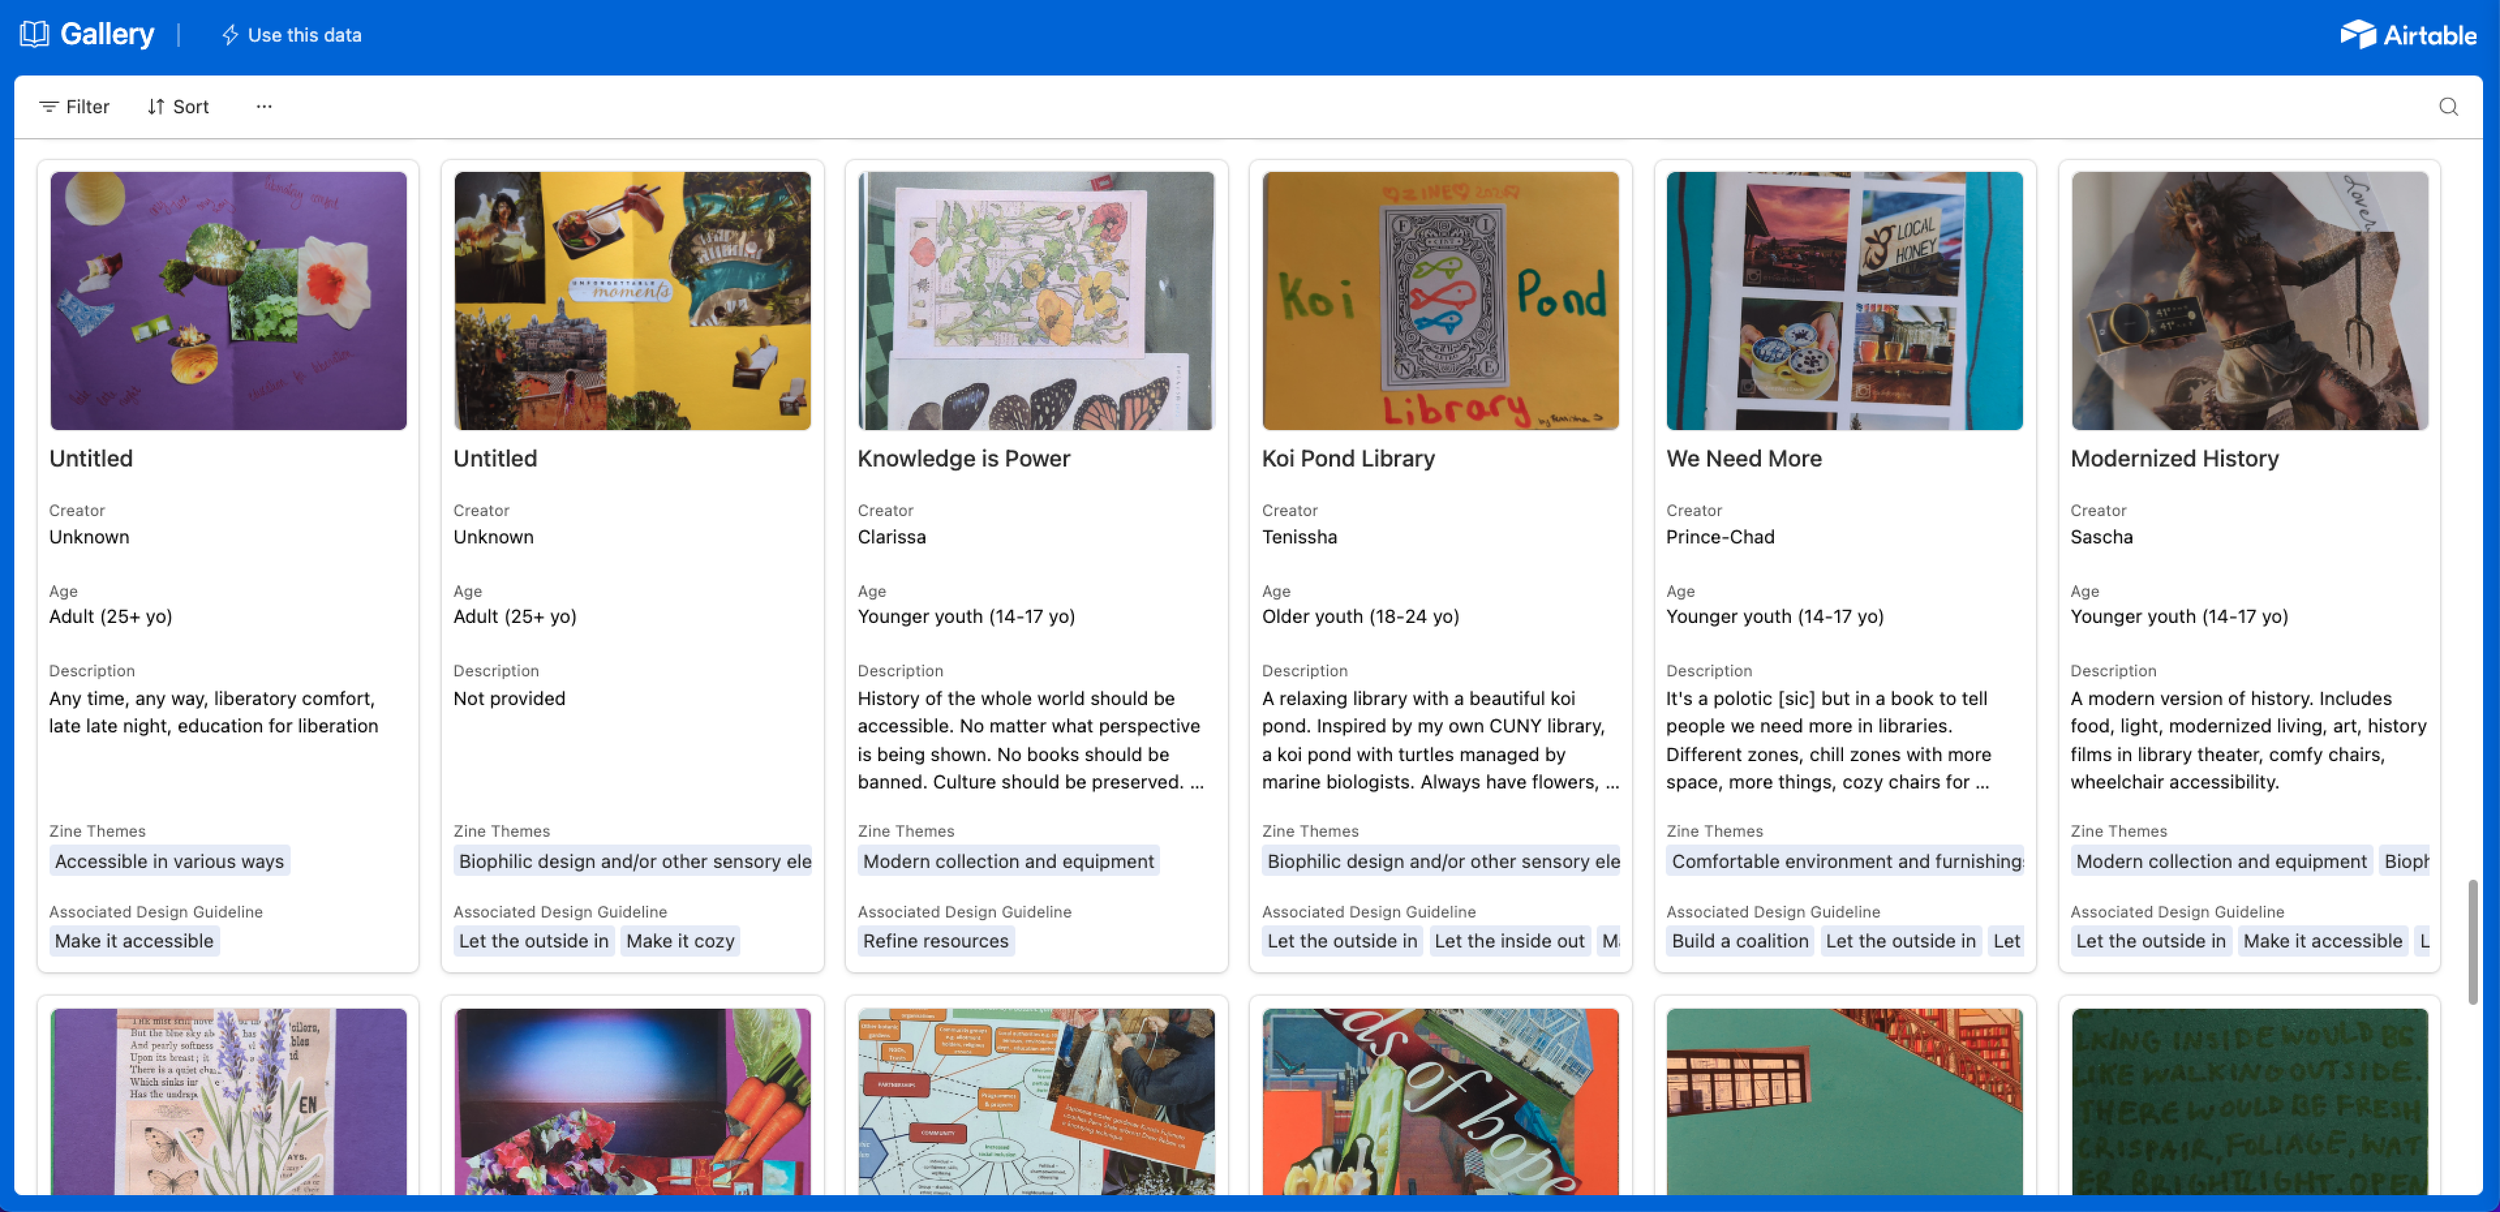Open the three-dot more options menu
Screen dimensions: 2500x1212
tap(264, 107)
